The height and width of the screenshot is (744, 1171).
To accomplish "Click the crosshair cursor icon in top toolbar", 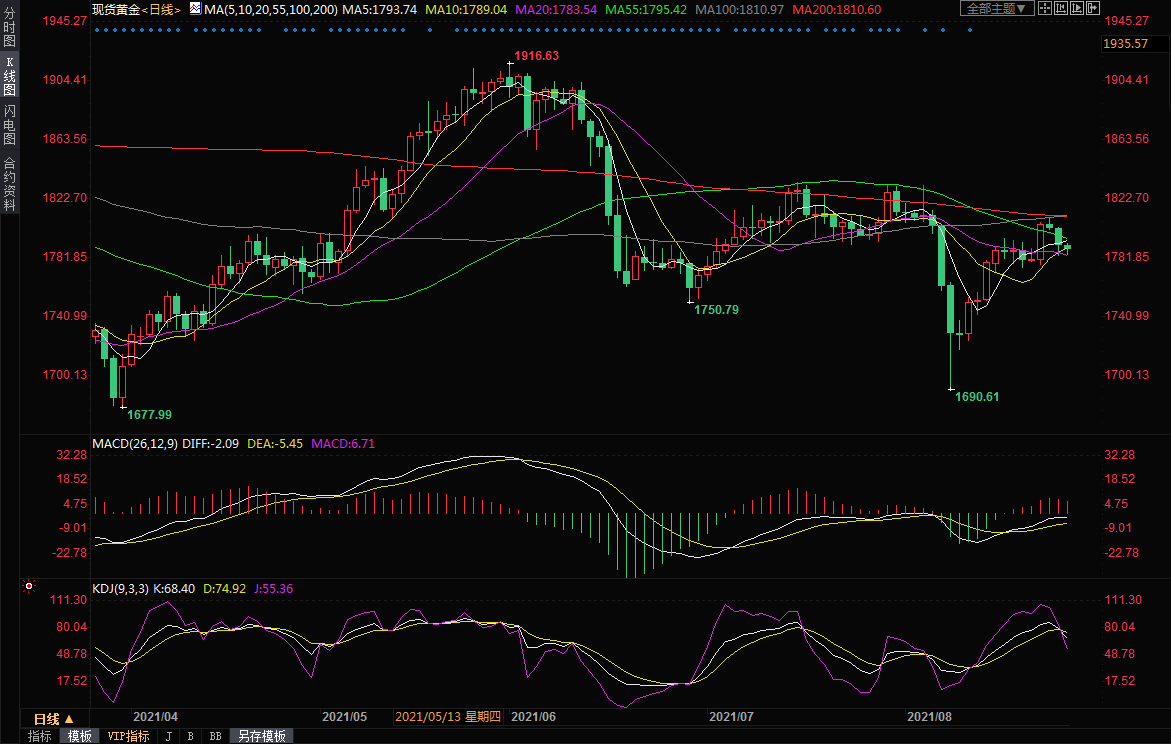I will (1045, 8).
